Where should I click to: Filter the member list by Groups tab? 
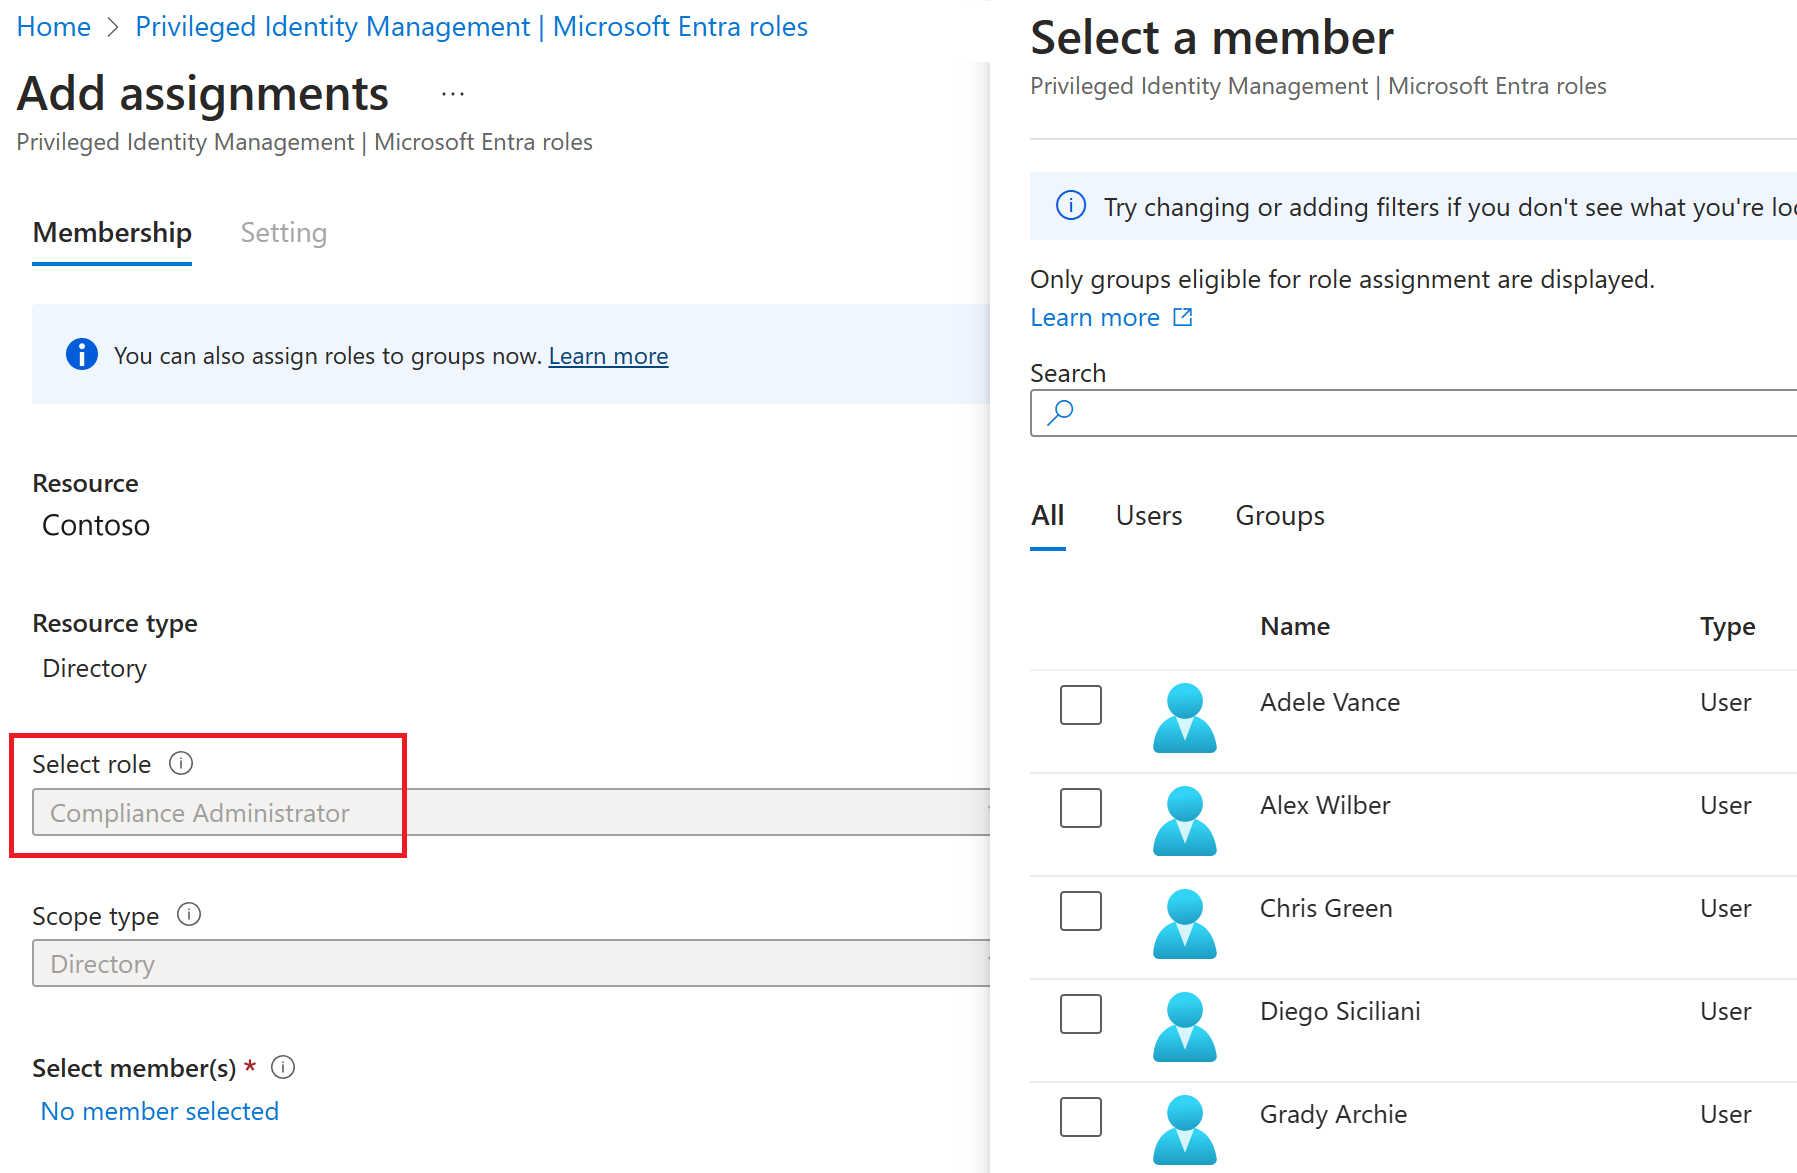(x=1279, y=516)
